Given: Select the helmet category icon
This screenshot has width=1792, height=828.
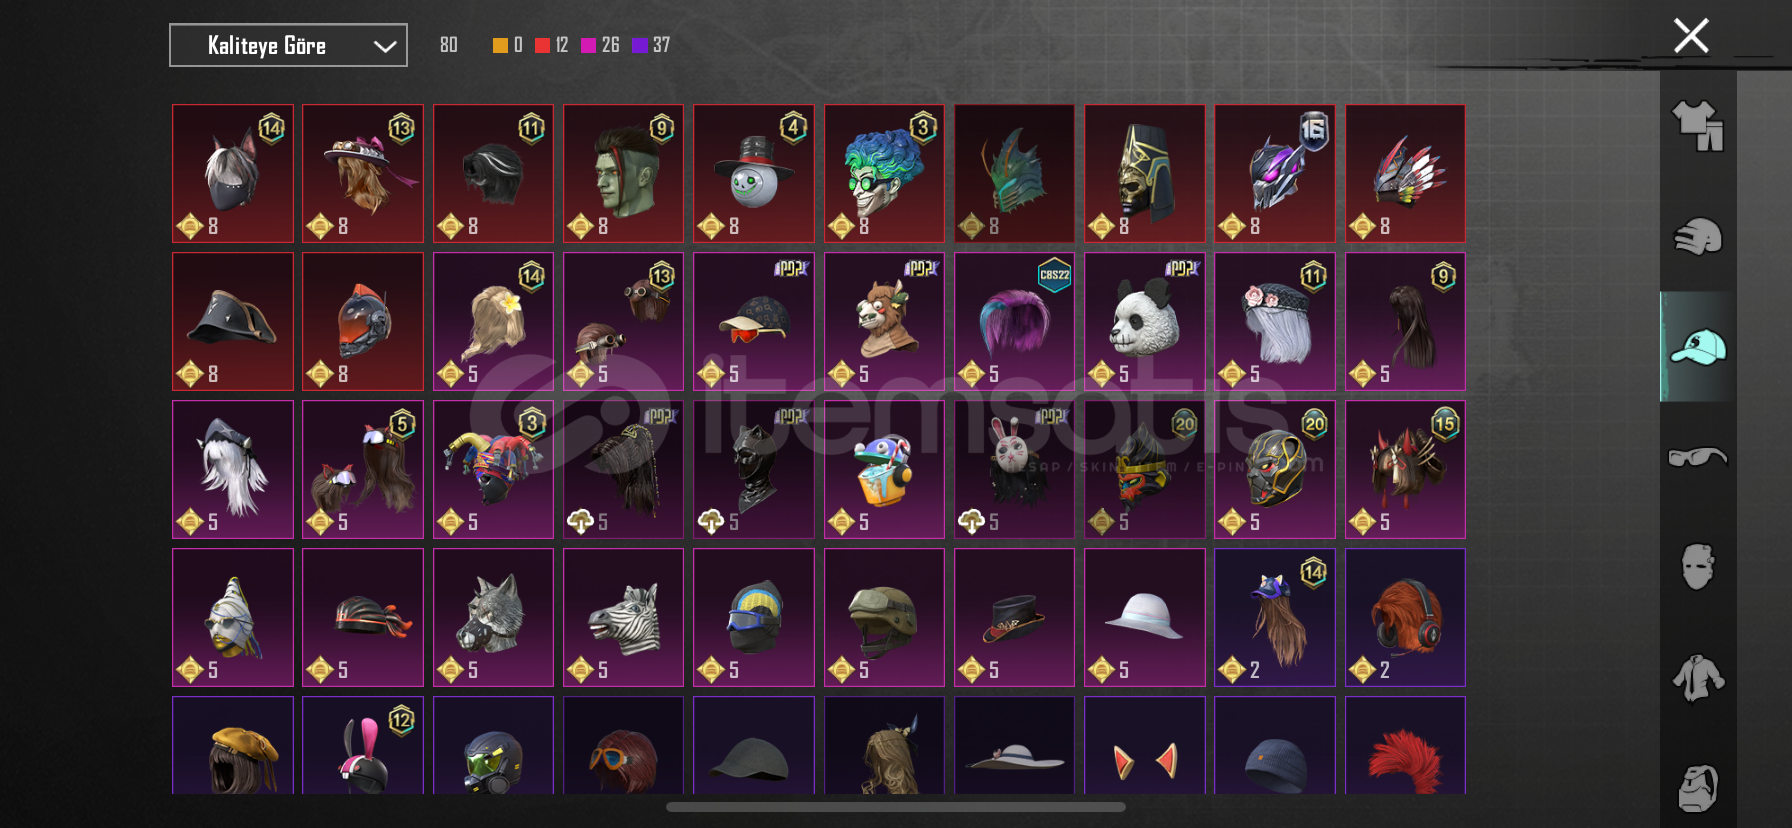Looking at the screenshot, I should pos(1697,237).
